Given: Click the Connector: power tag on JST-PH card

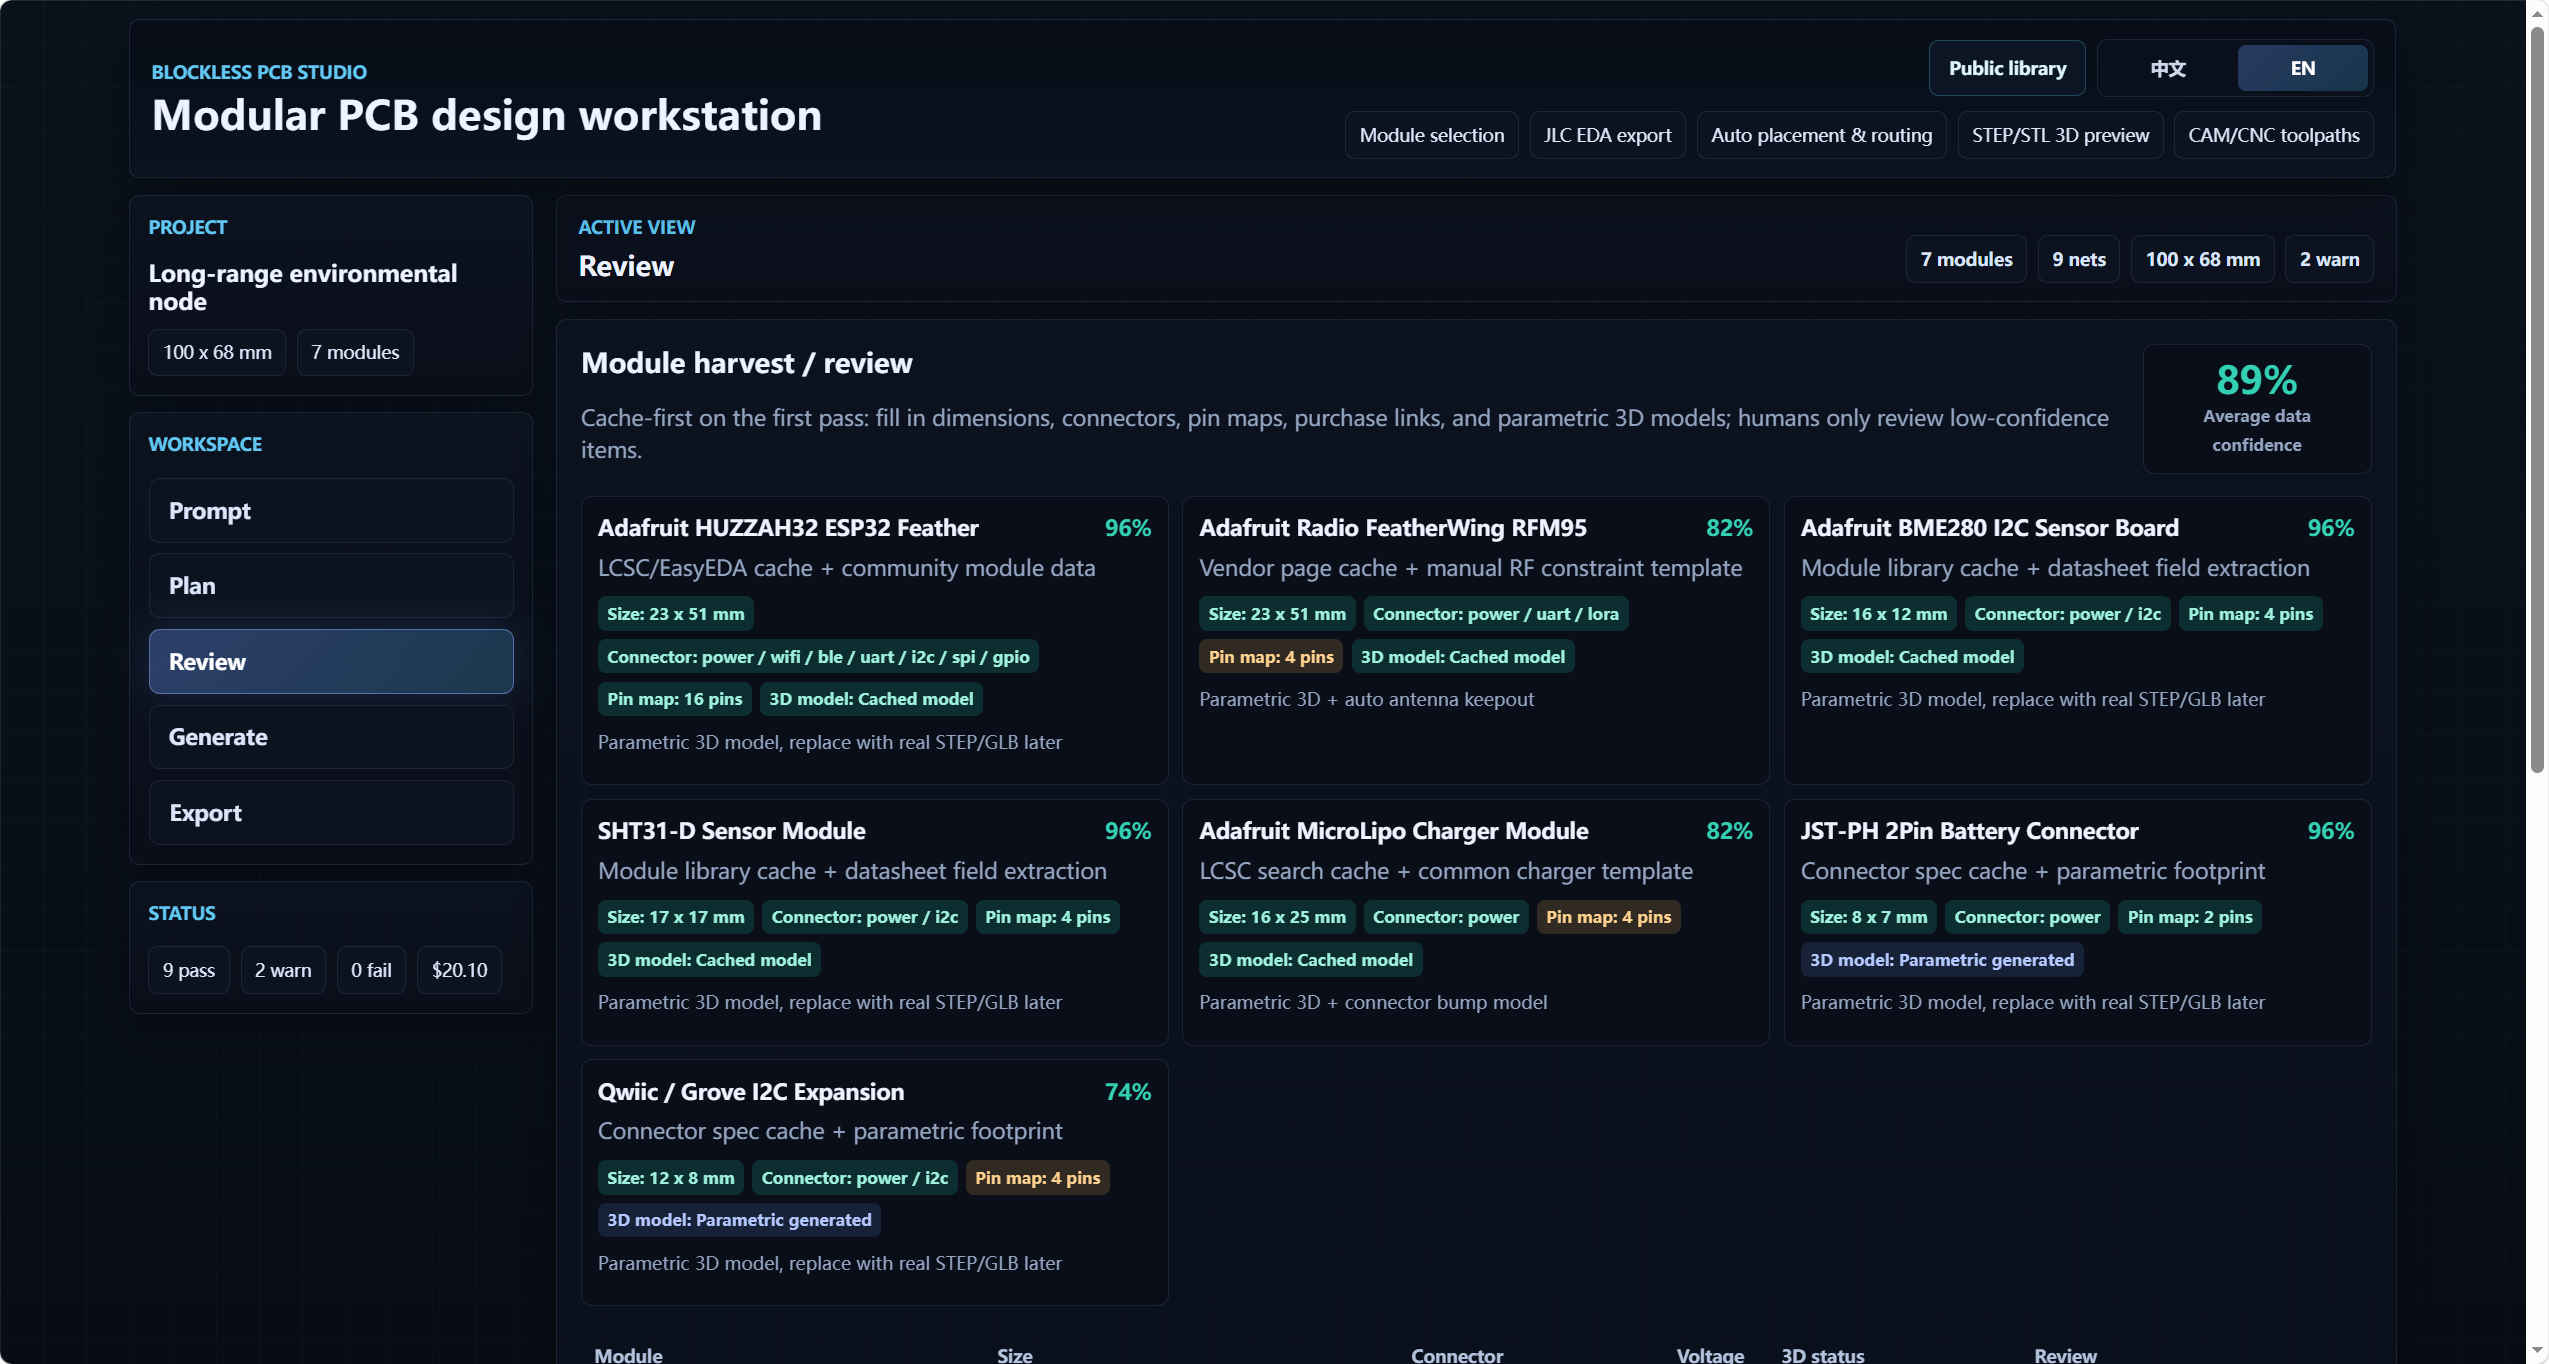Looking at the screenshot, I should pos(2027,917).
